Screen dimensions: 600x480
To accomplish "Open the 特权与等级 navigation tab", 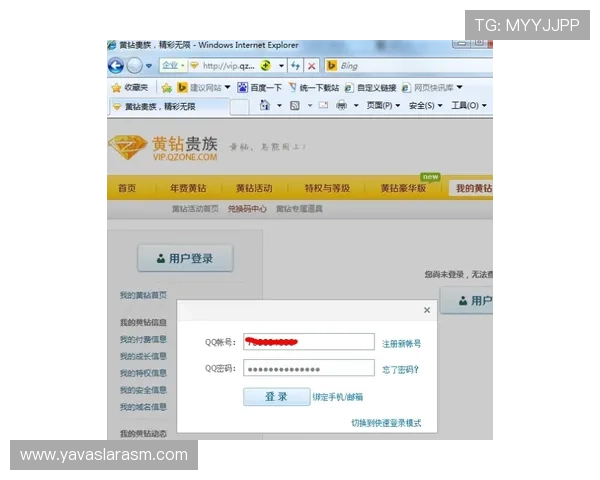I will click(327, 188).
